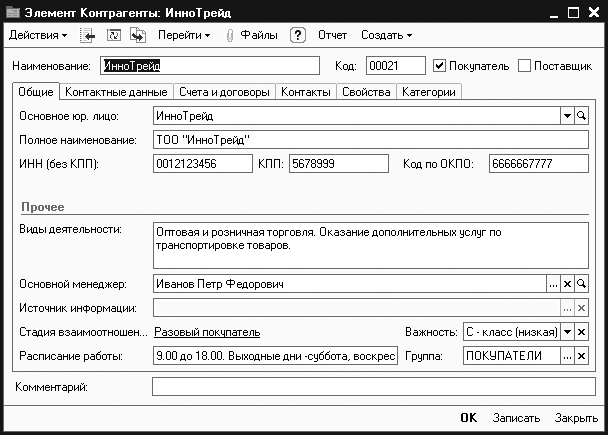This screenshot has width=608, height=435.
Task: Open the Действия dropdown menu
Action: click(38, 35)
